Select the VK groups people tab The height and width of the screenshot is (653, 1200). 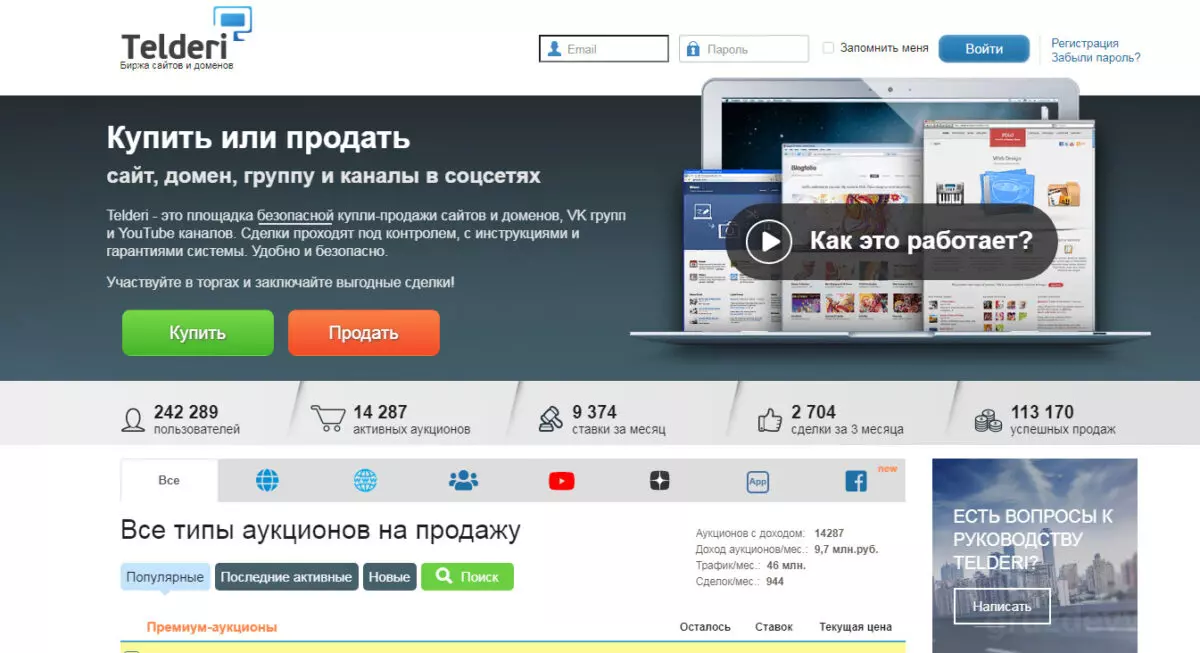click(x=463, y=481)
